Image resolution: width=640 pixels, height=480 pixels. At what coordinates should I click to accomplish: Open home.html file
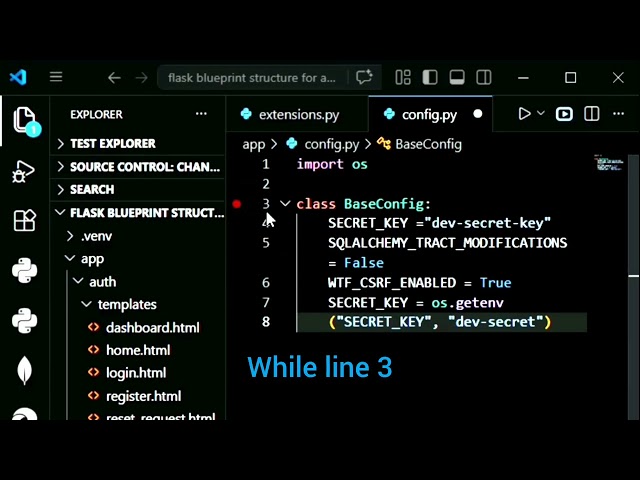[x=138, y=350]
